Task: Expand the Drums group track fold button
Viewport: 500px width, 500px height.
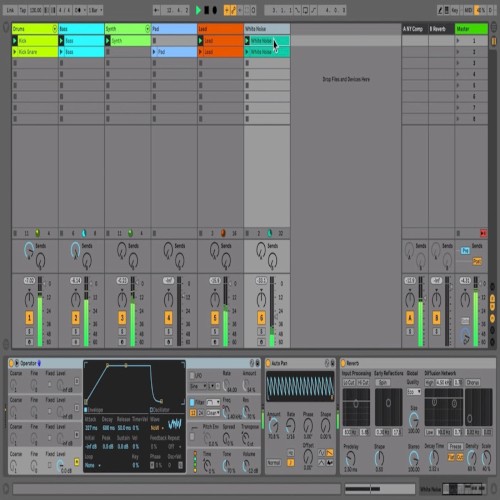Action: click(54, 29)
